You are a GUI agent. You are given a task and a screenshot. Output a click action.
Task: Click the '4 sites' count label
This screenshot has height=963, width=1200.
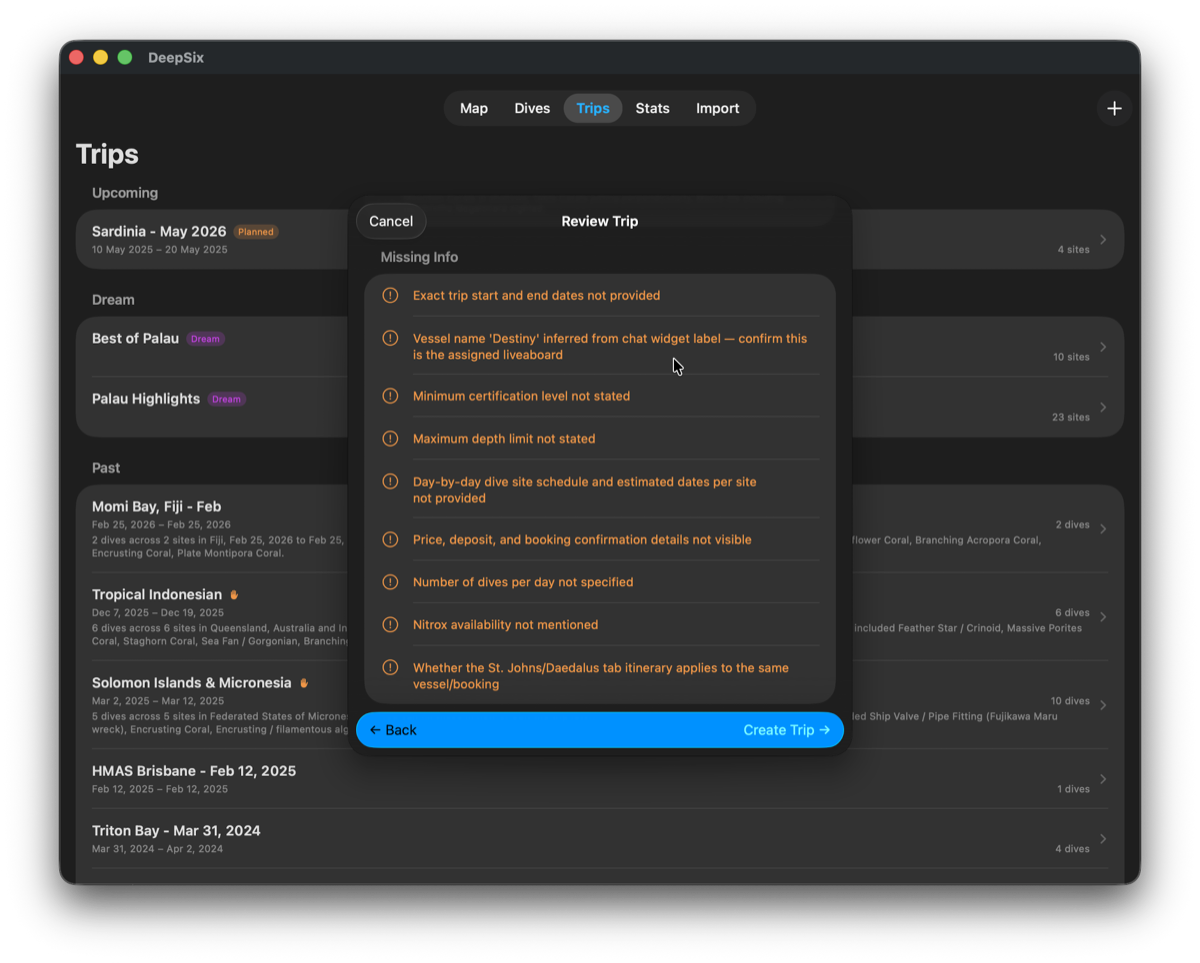coord(1073,250)
